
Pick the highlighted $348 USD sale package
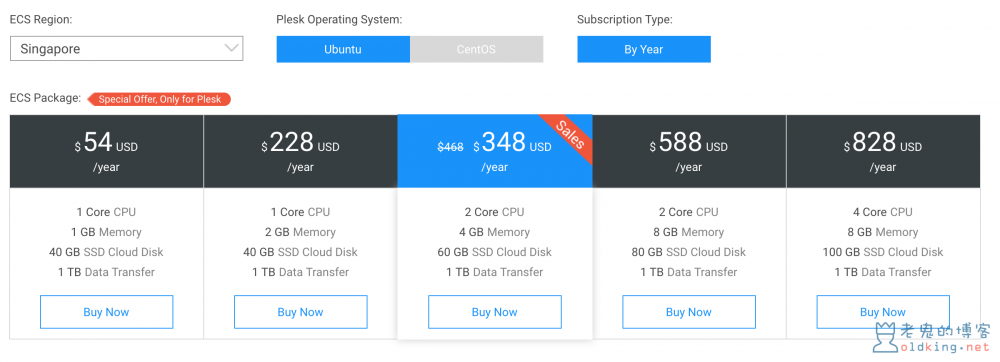(x=495, y=151)
